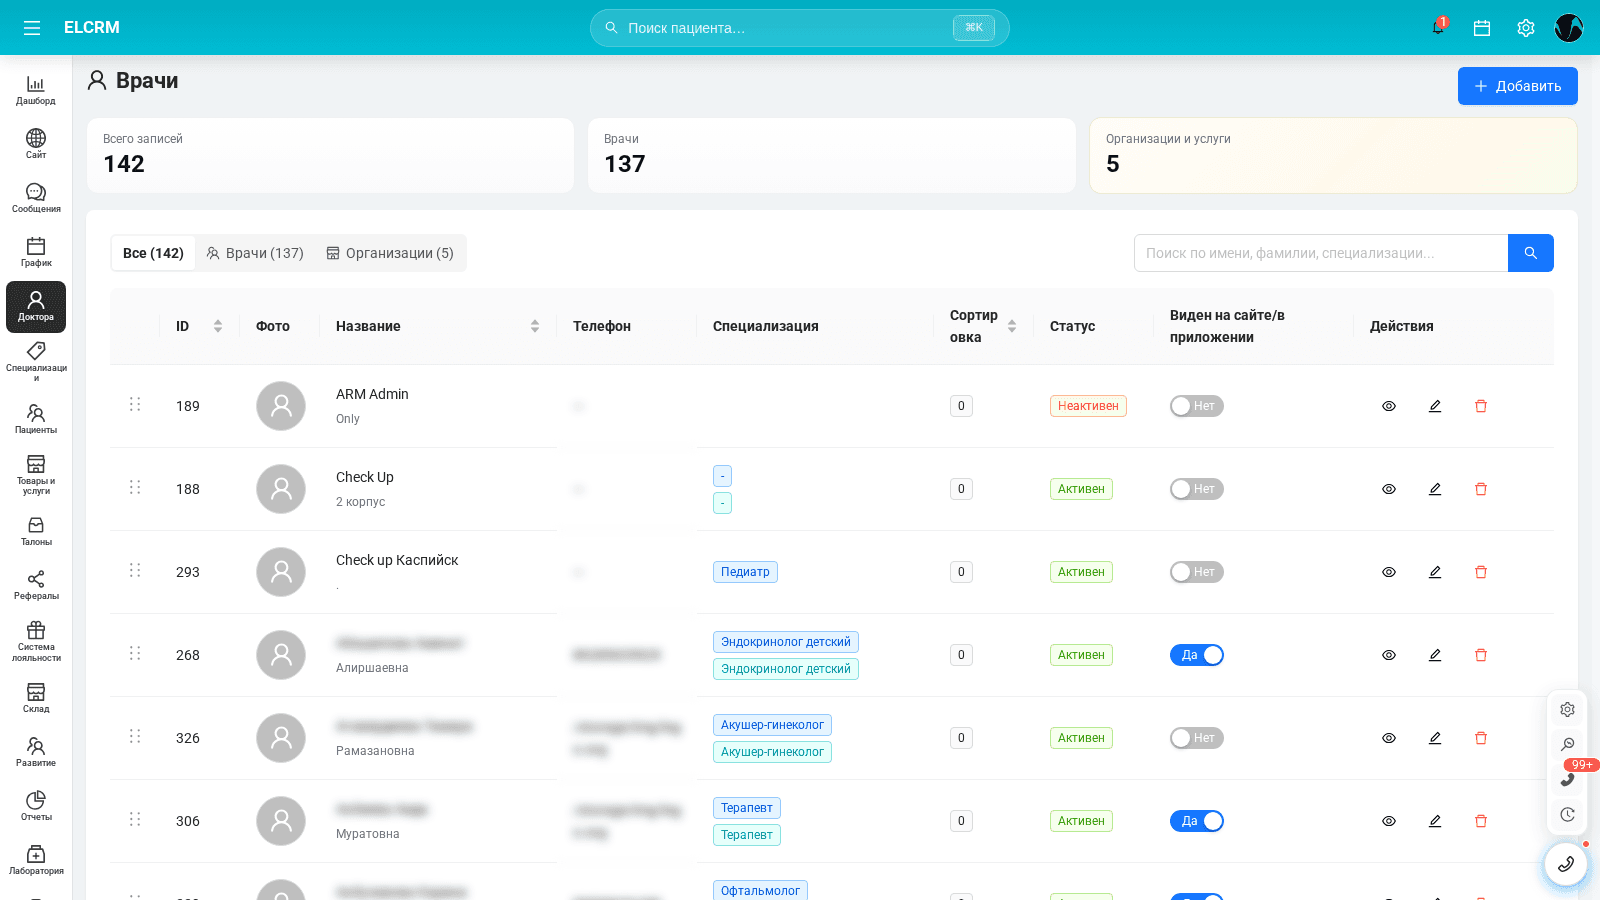This screenshot has height=900, width=1600.
Task: Toggle site visibility for Check Up ID 188
Action: click(1197, 489)
